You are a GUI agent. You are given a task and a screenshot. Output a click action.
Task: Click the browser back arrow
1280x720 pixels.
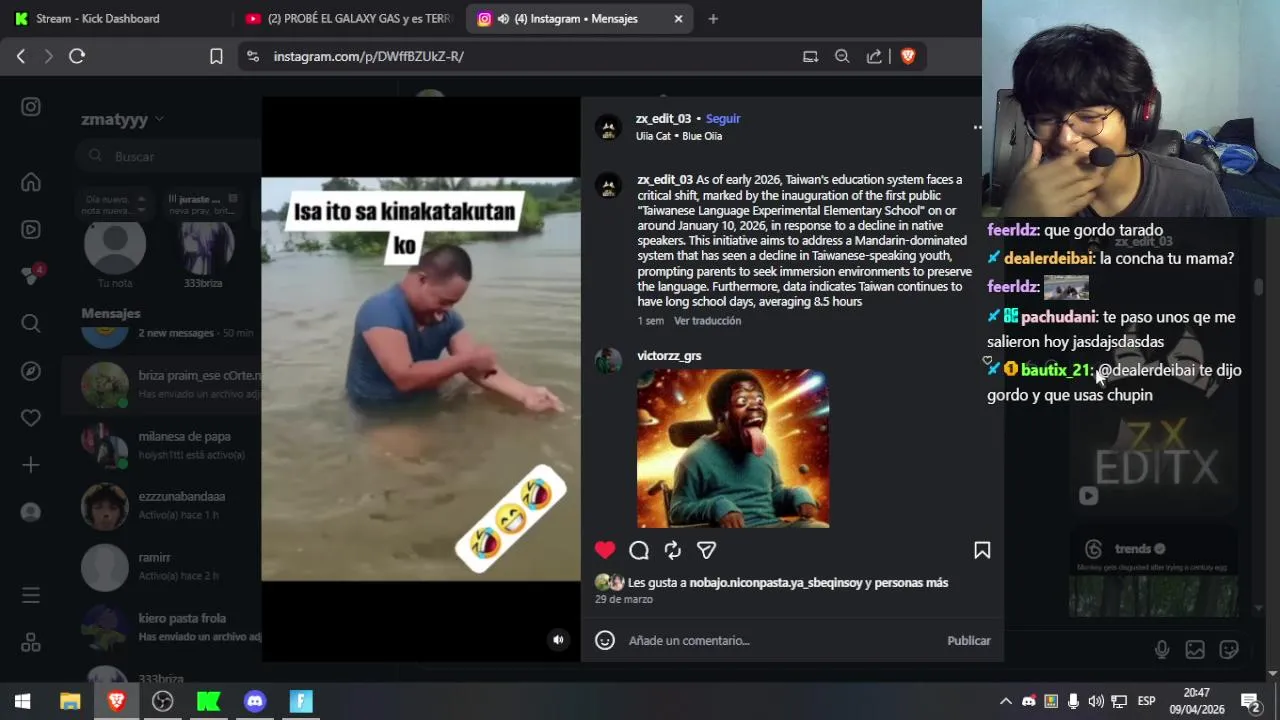21,56
